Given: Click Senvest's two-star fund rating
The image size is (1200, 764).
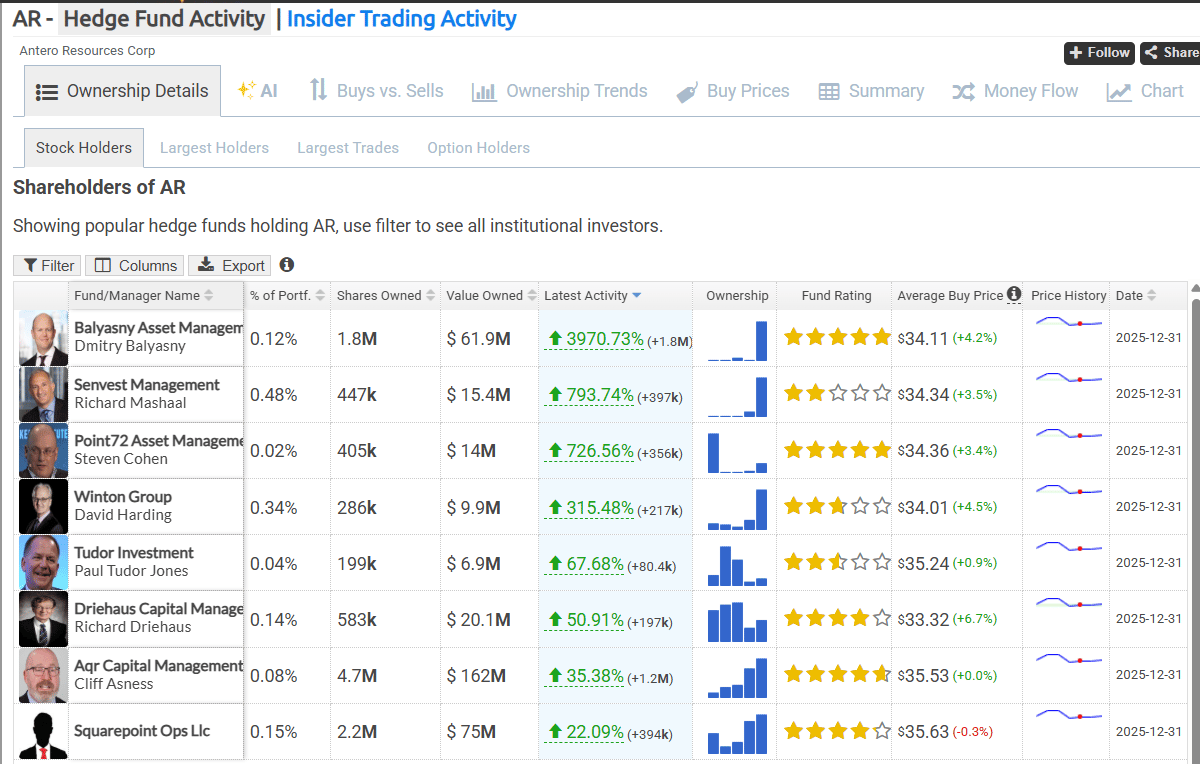Looking at the screenshot, I should tap(837, 394).
